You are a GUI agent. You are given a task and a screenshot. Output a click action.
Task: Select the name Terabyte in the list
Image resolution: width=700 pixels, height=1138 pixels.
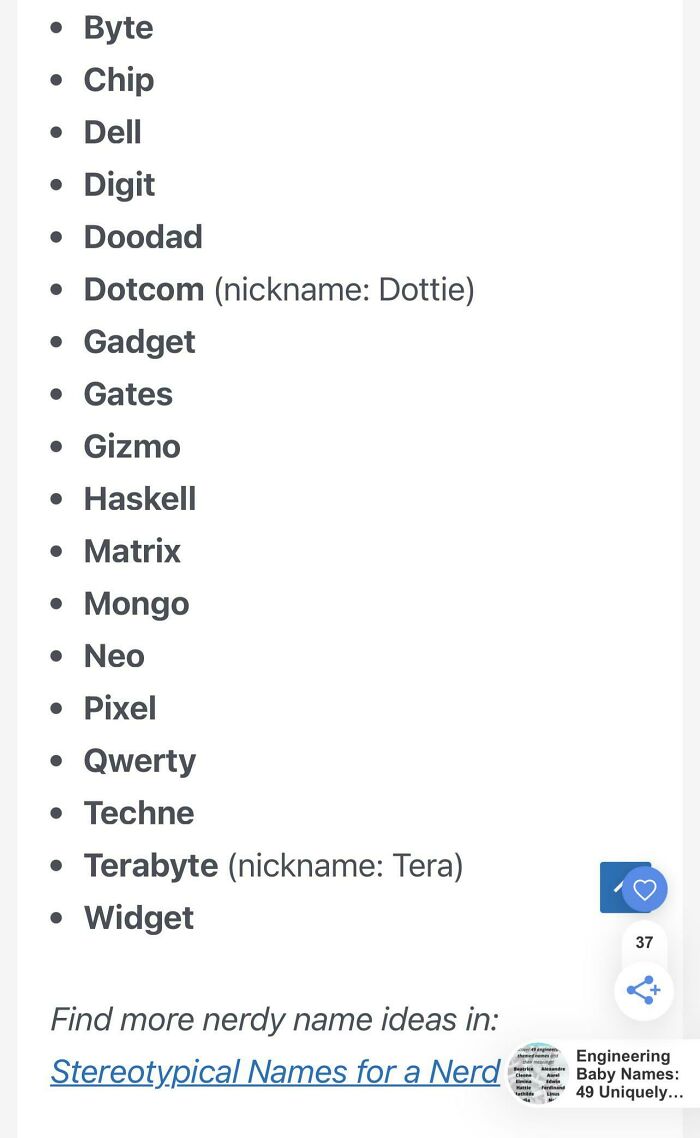pos(151,865)
